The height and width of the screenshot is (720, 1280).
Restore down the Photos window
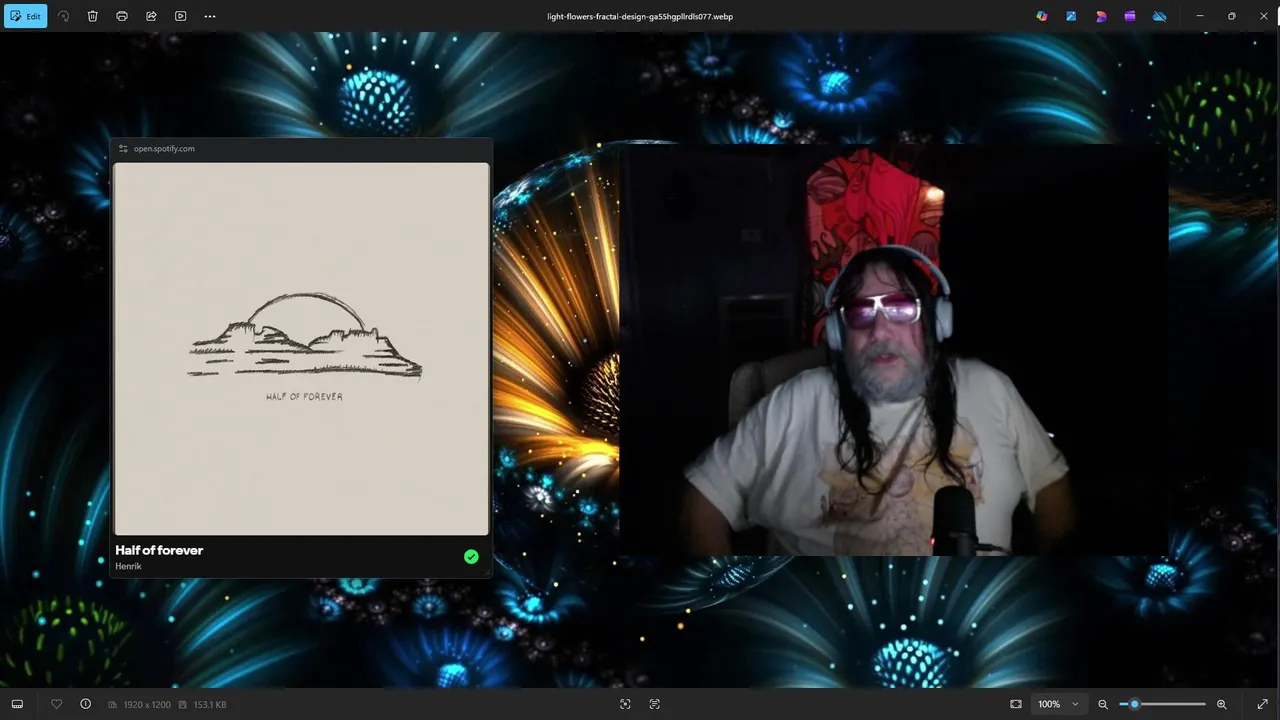click(x=1232, y=16)
